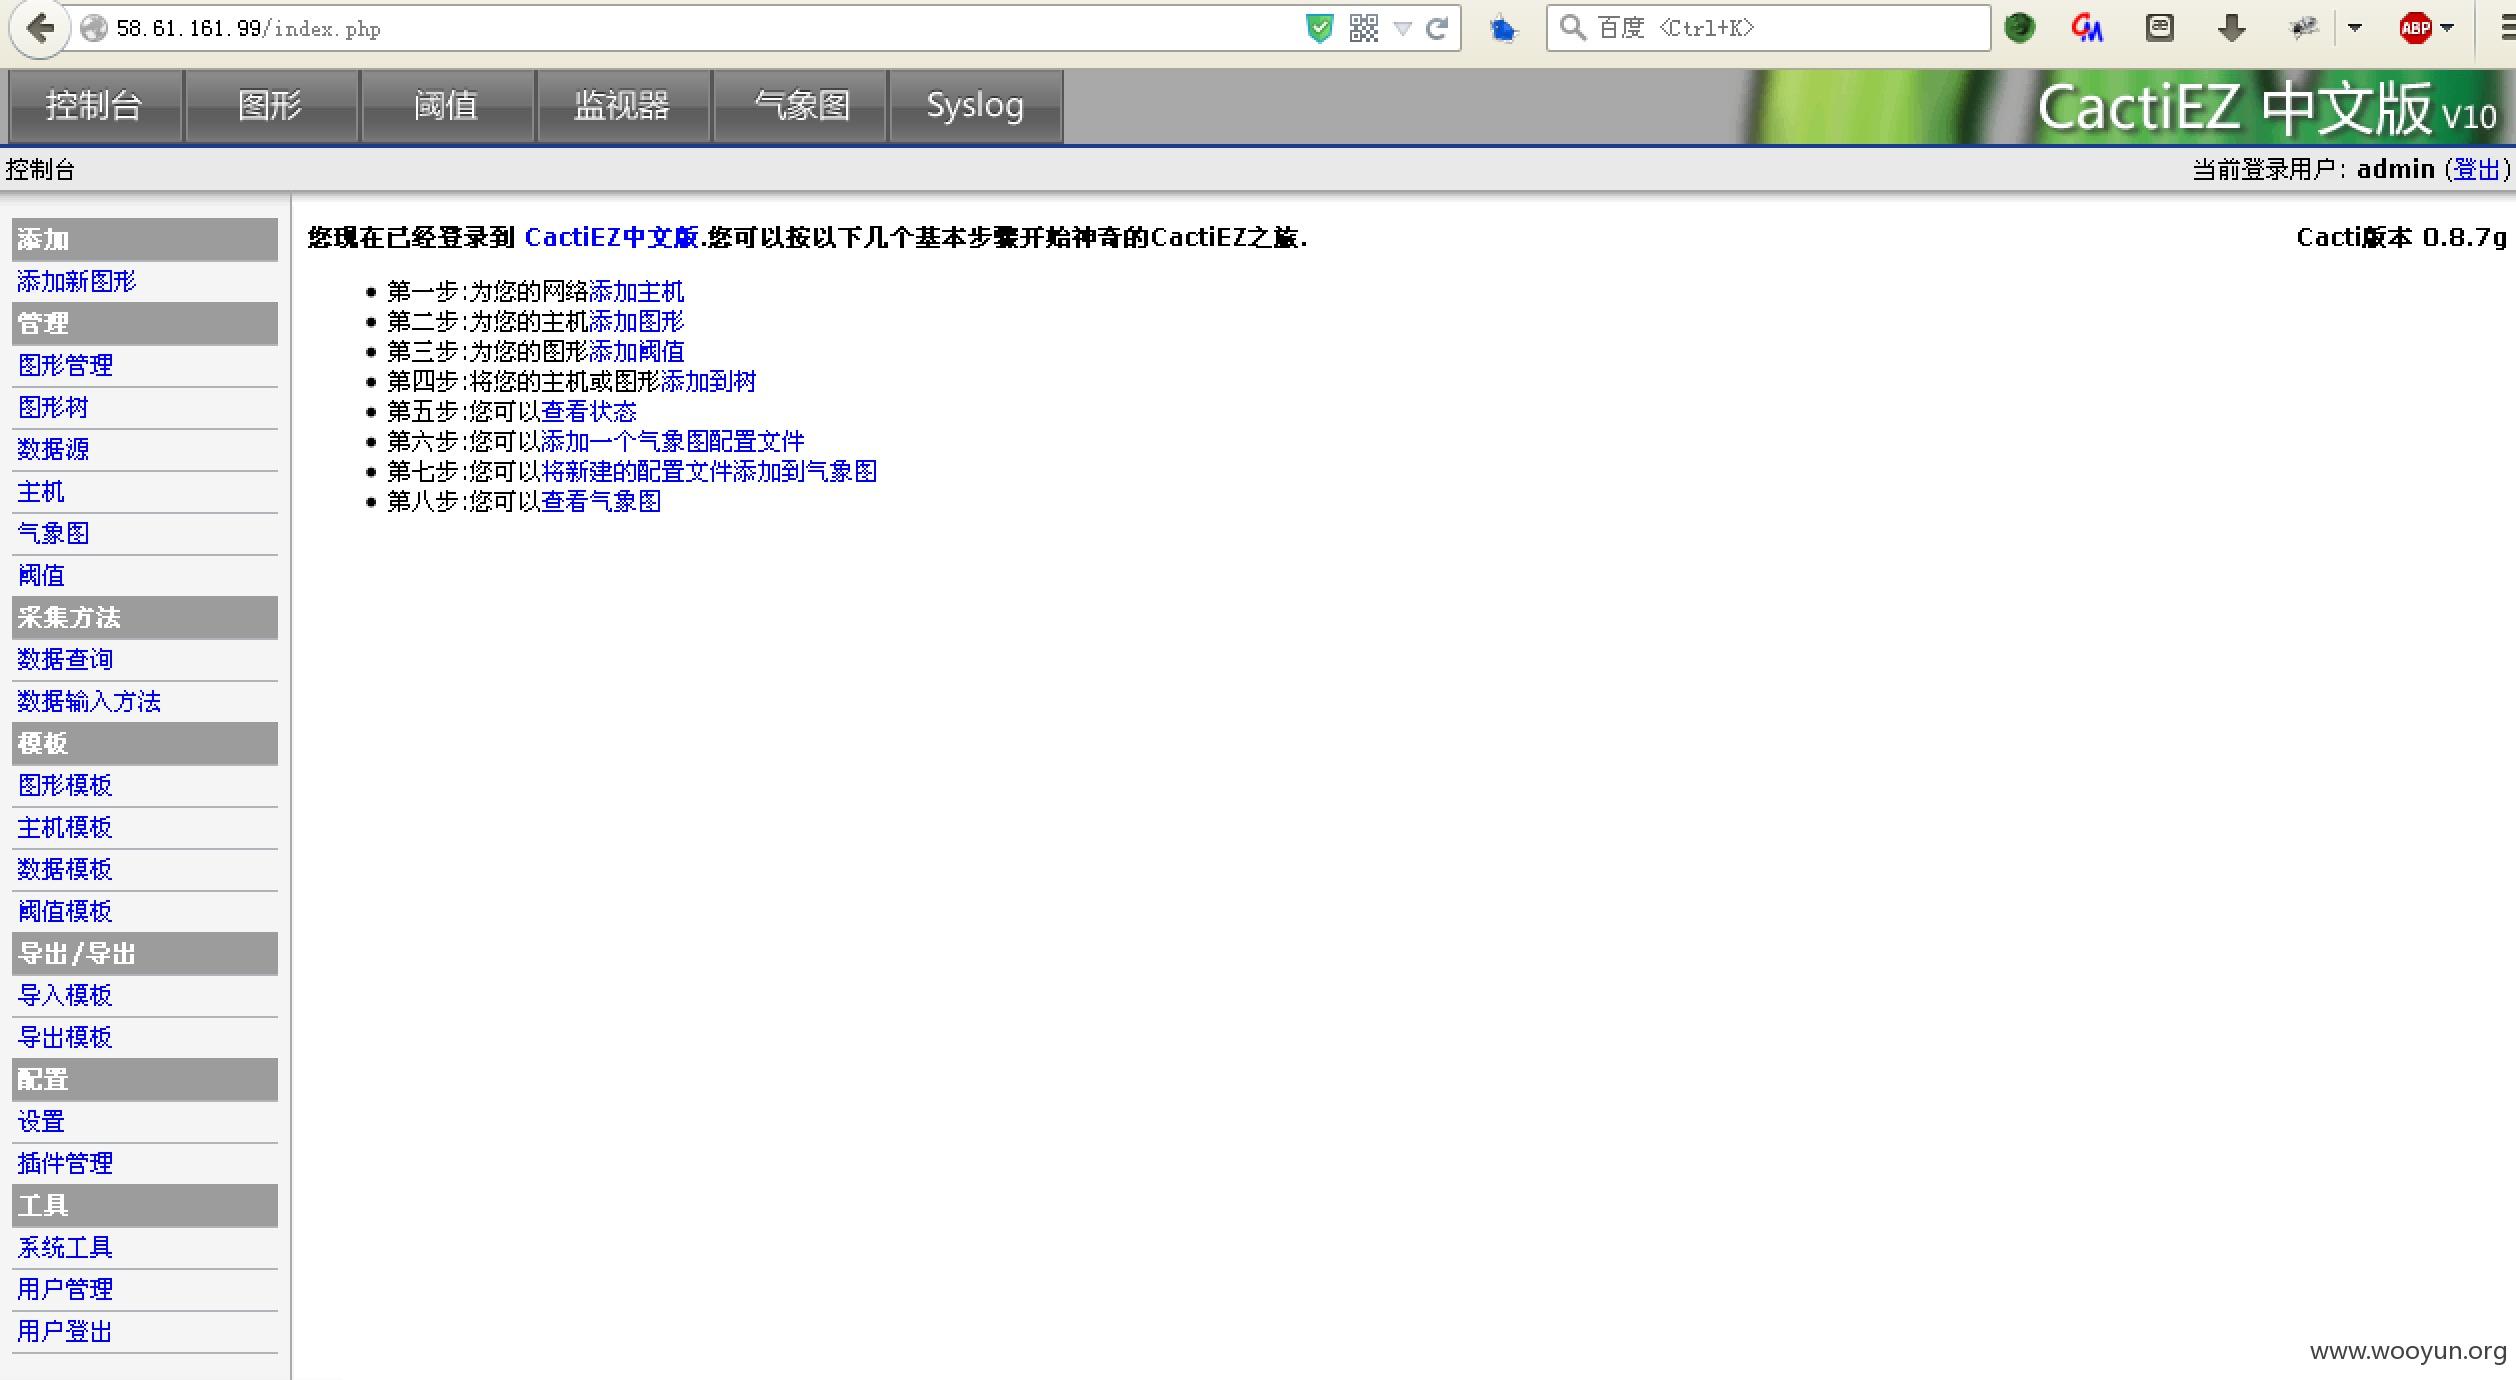Viewport: 2516px width, 1380px height.
Task: Open 数据源 sidebar link
Action: pyautogui.click(x=53, y=449)
